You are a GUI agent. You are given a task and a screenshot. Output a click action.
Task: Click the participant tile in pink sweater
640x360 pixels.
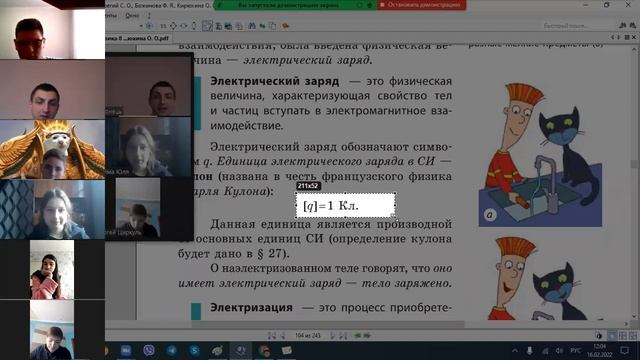(x=52, y=270)
